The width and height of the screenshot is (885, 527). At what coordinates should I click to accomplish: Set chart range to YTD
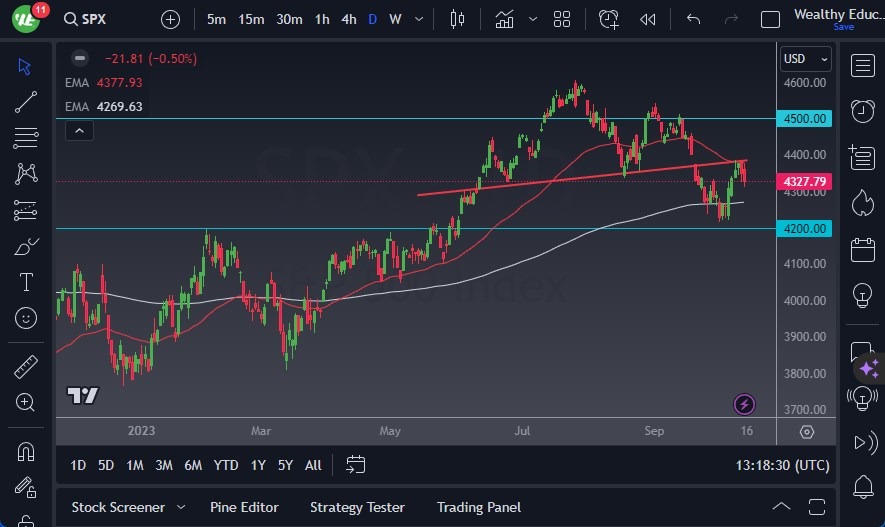click(226, 465)
